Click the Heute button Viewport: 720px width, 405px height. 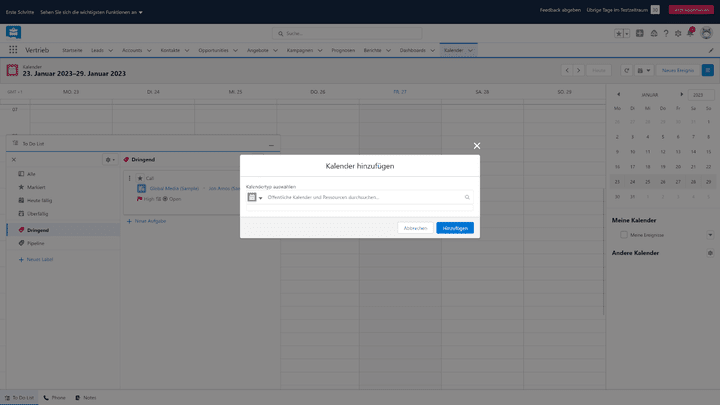click(x=598, y=70)
